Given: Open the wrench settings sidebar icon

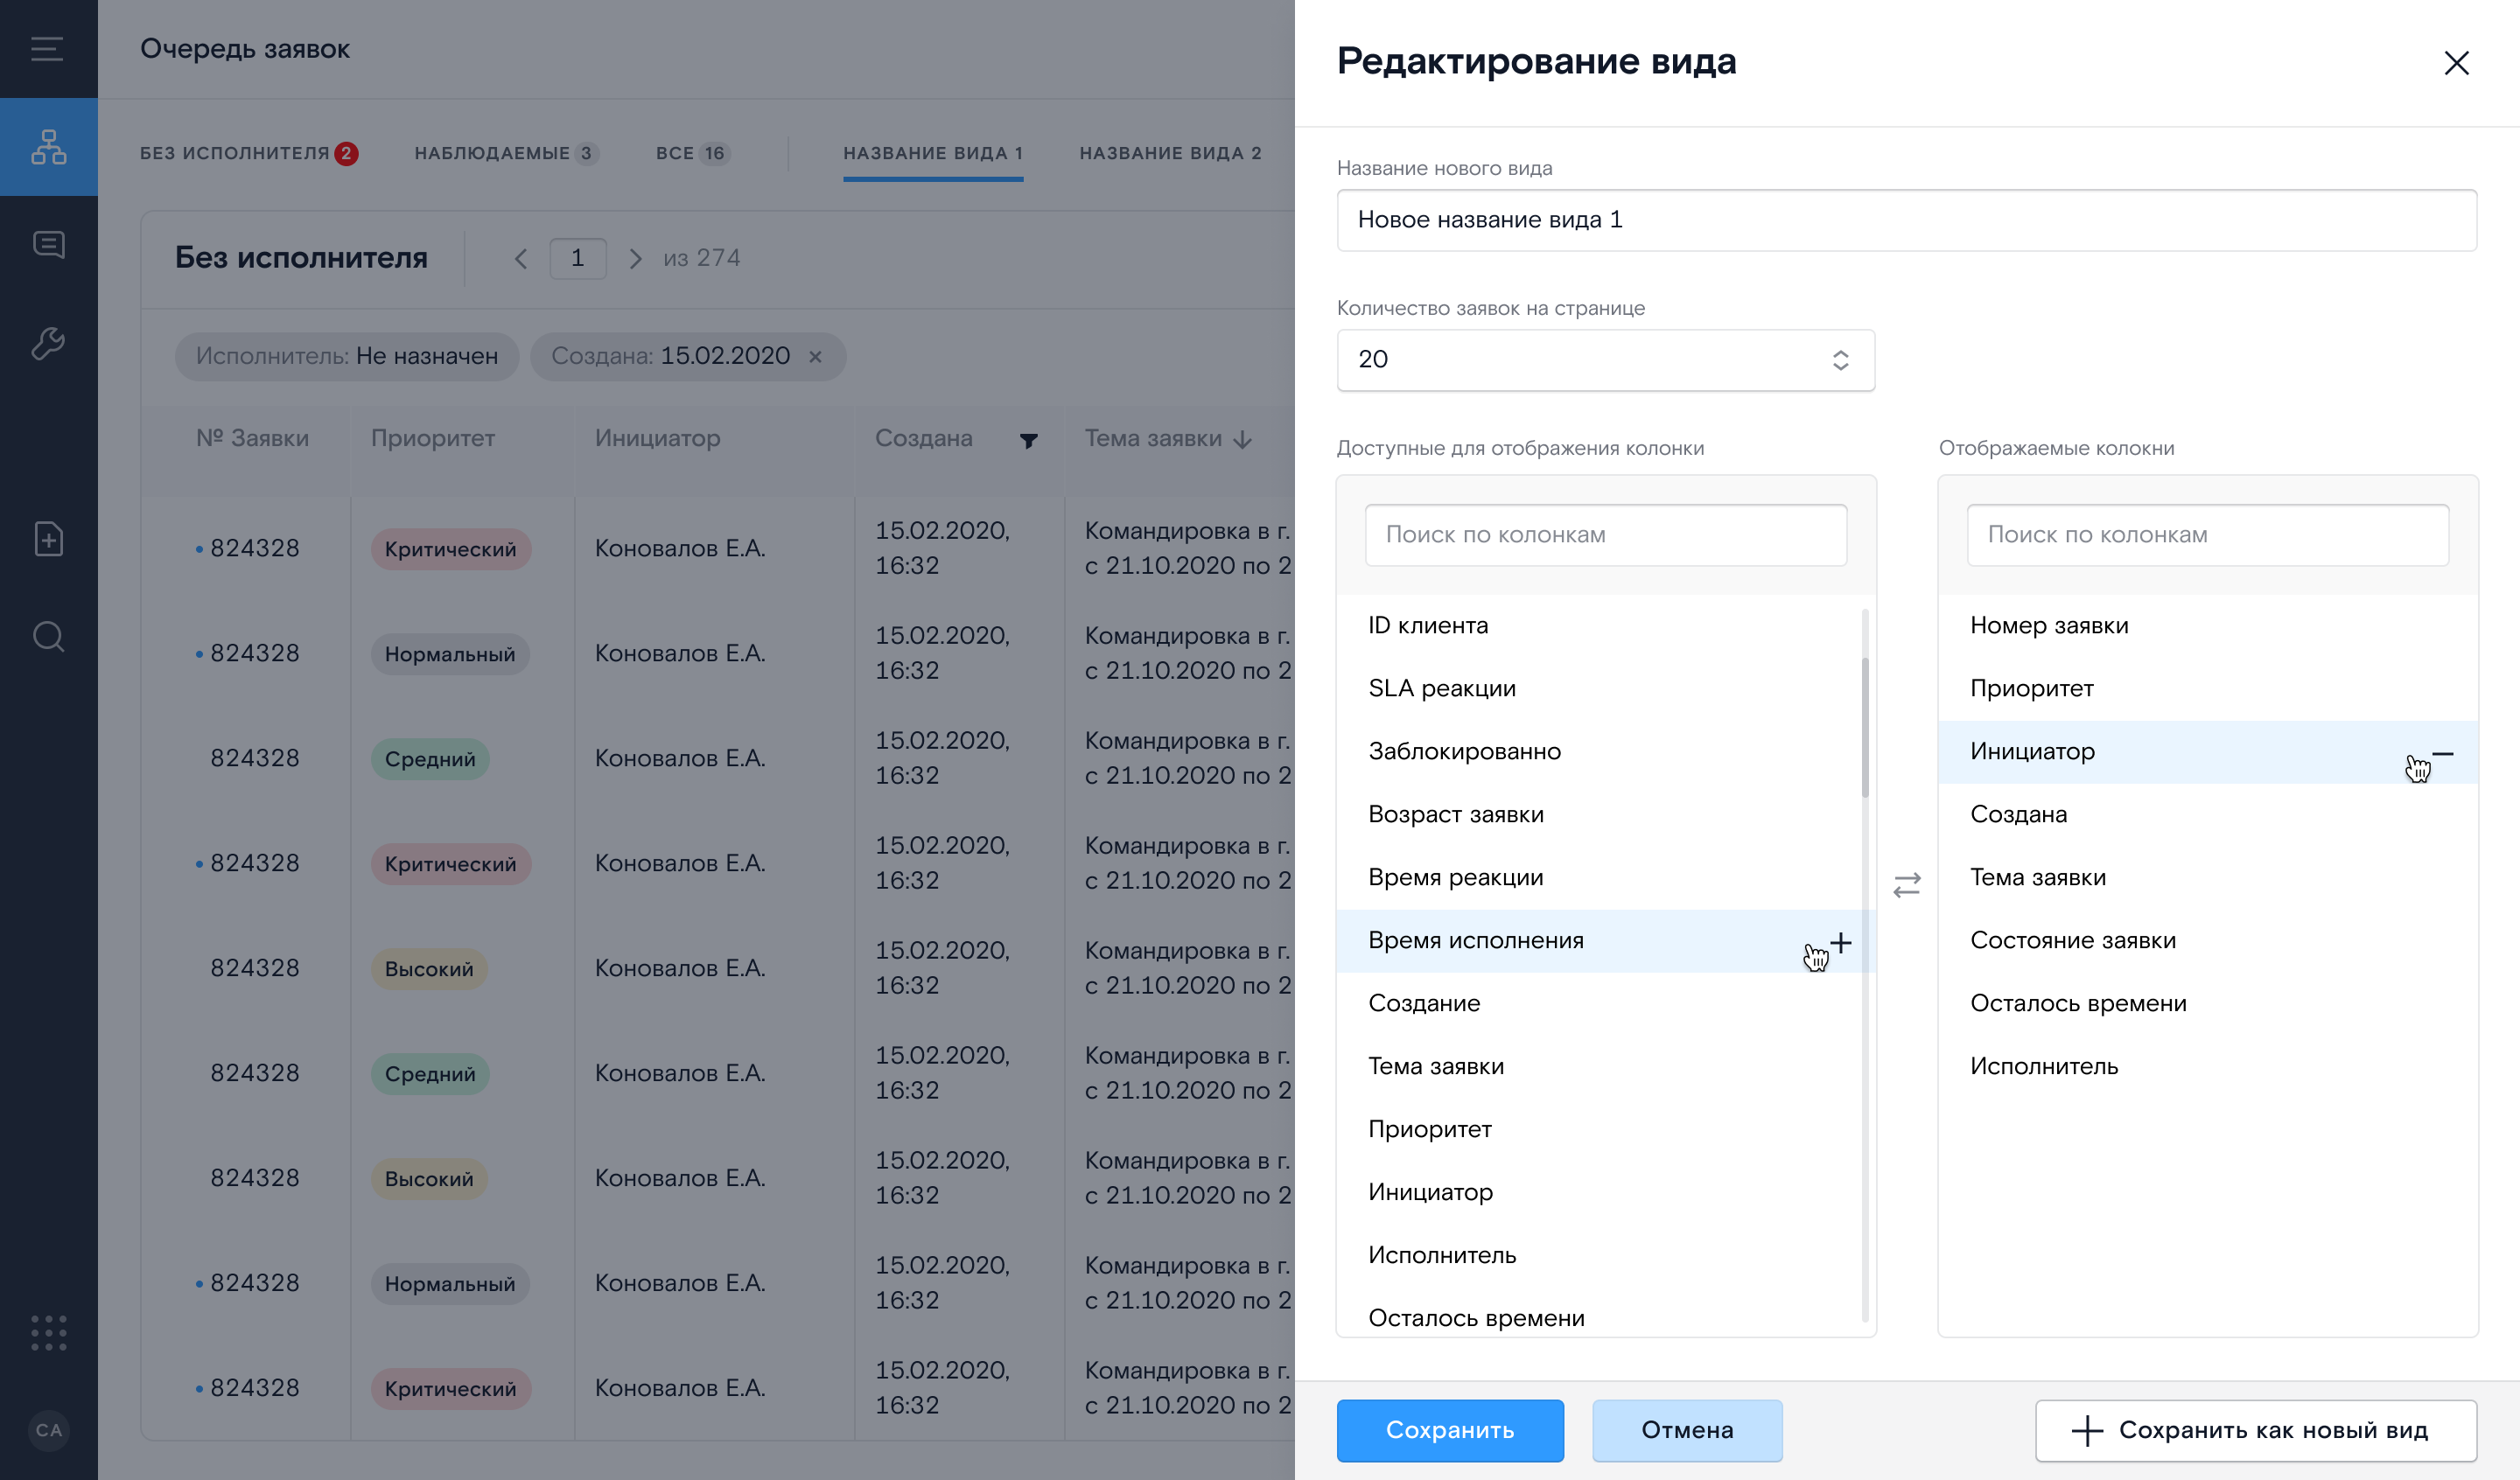Looking at the screenshot, I should coord(48,343).
